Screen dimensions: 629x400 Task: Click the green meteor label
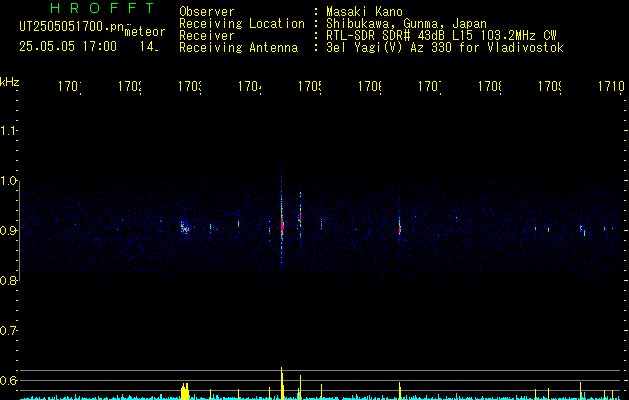pyautogui.click(x=145, y=32)
